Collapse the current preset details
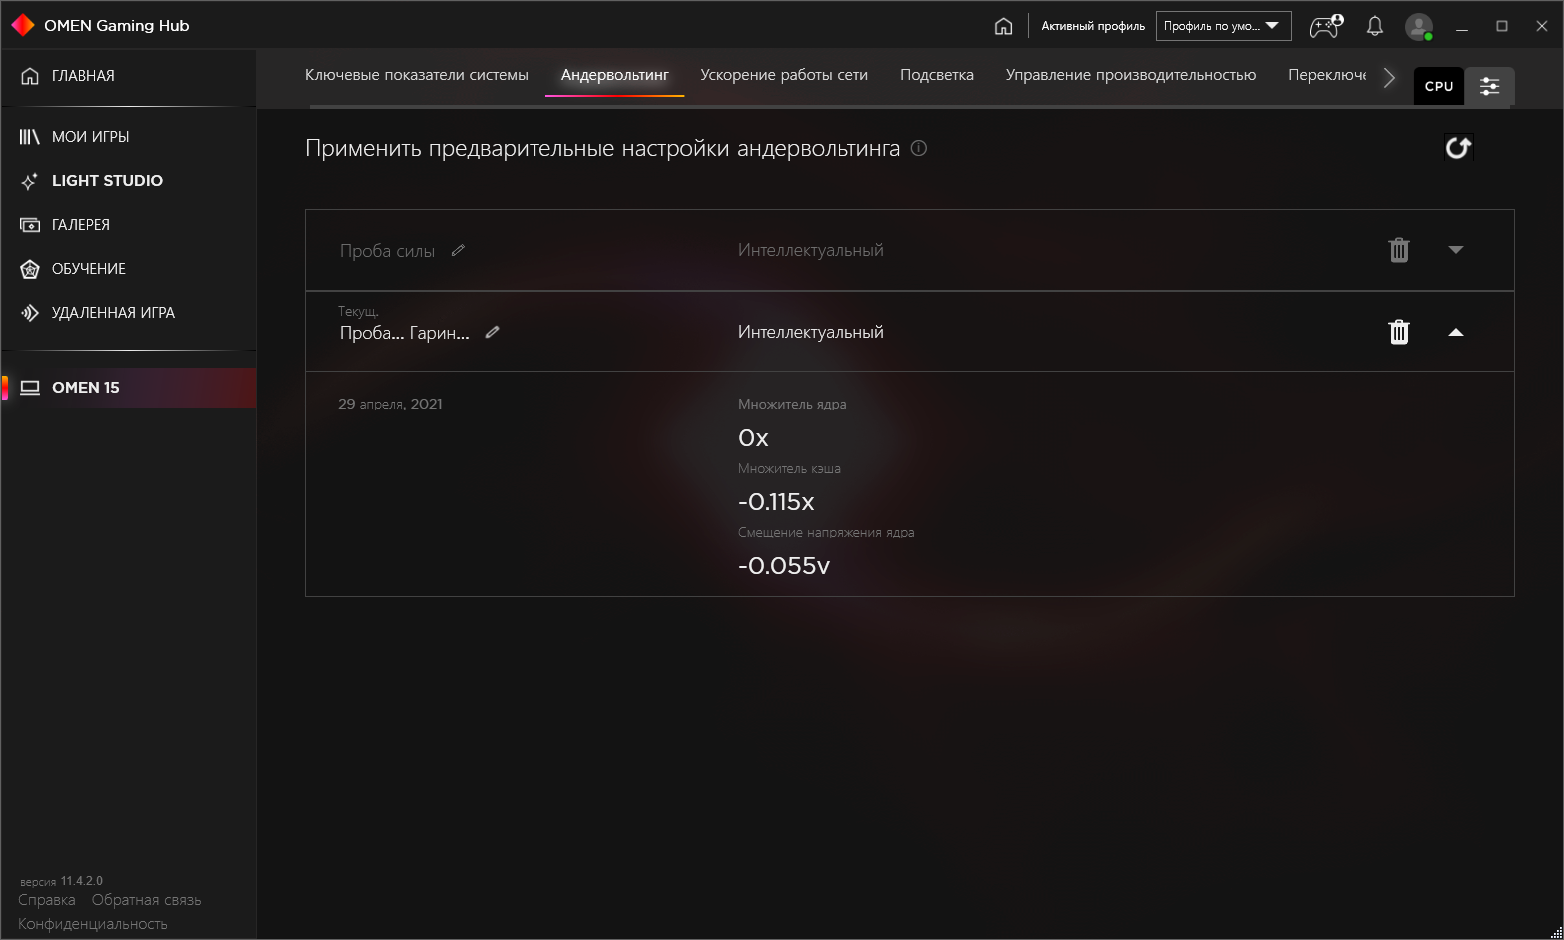The width and height of the screenshot is (1564, 940). click(1456, 332)
